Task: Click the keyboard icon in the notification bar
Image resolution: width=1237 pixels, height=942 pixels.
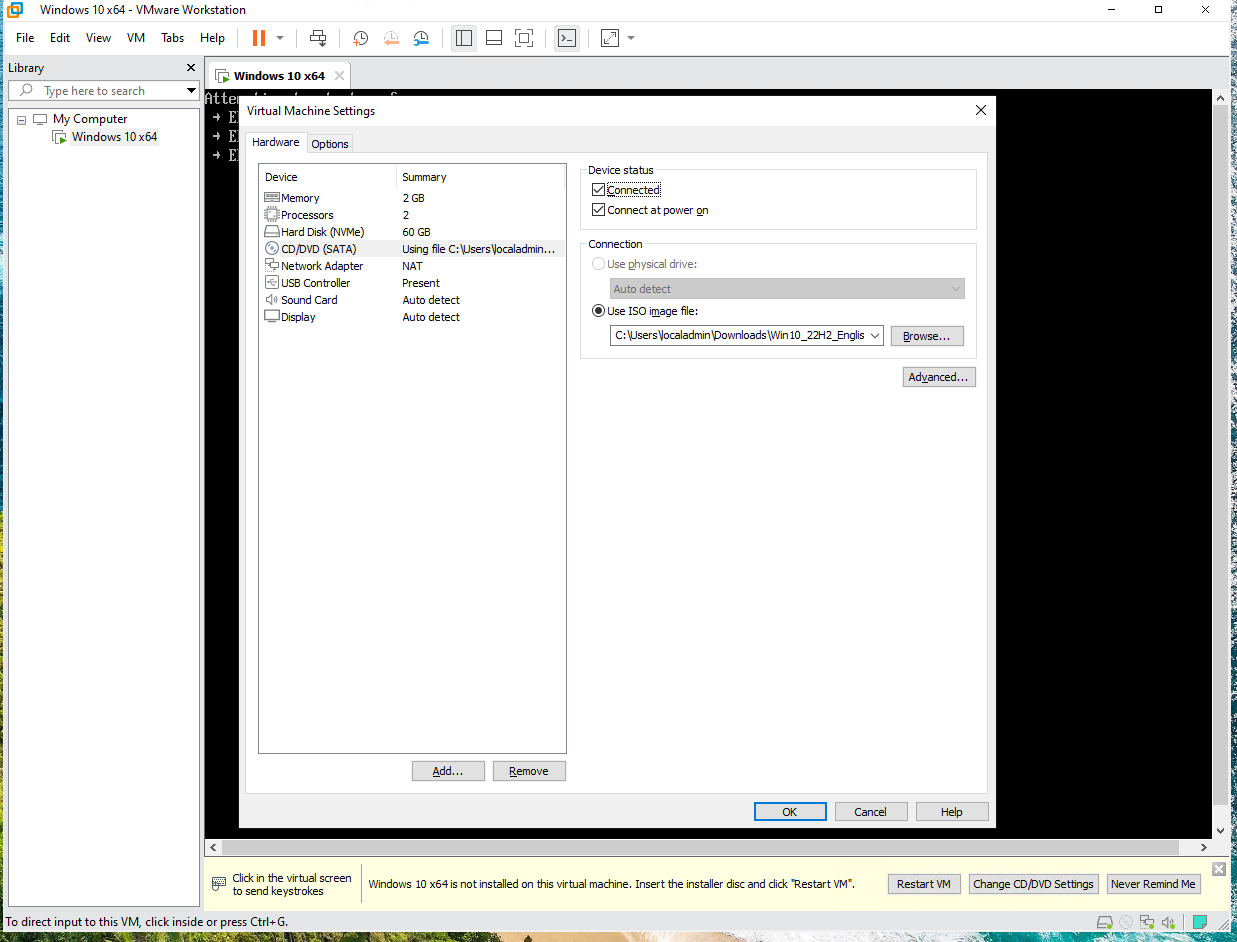Action: (219, 884)
